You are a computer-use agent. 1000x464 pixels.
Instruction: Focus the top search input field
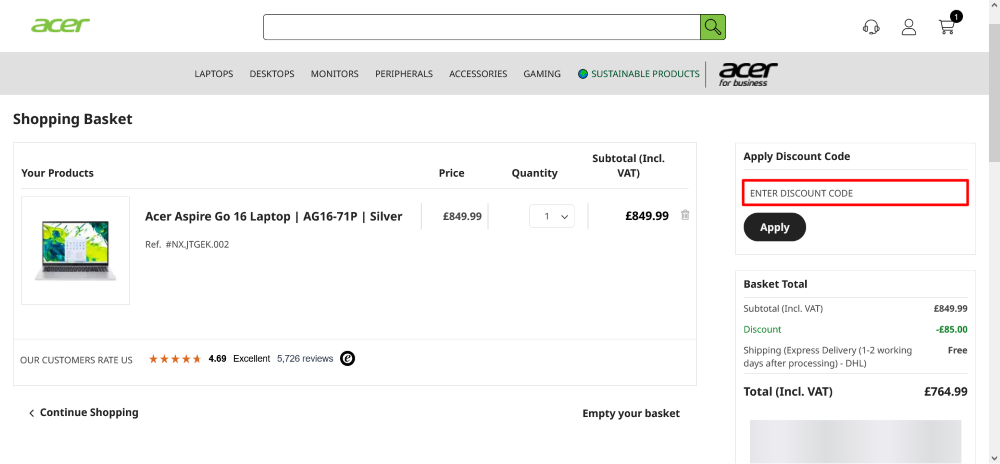coord(482,27)
